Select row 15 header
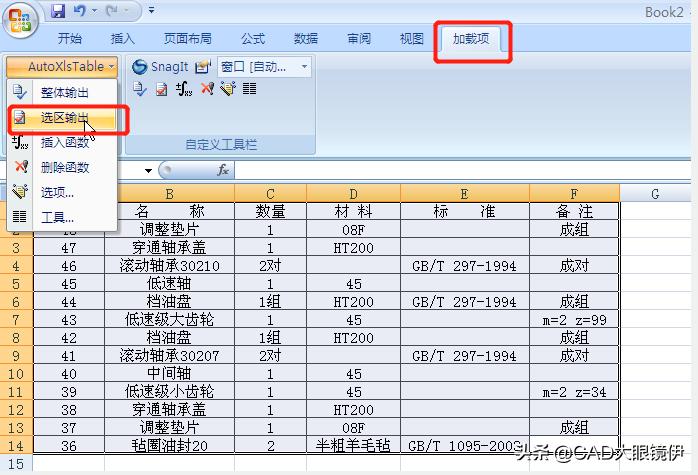Viewport: 698px width, 475px height. tap(16, 464)
